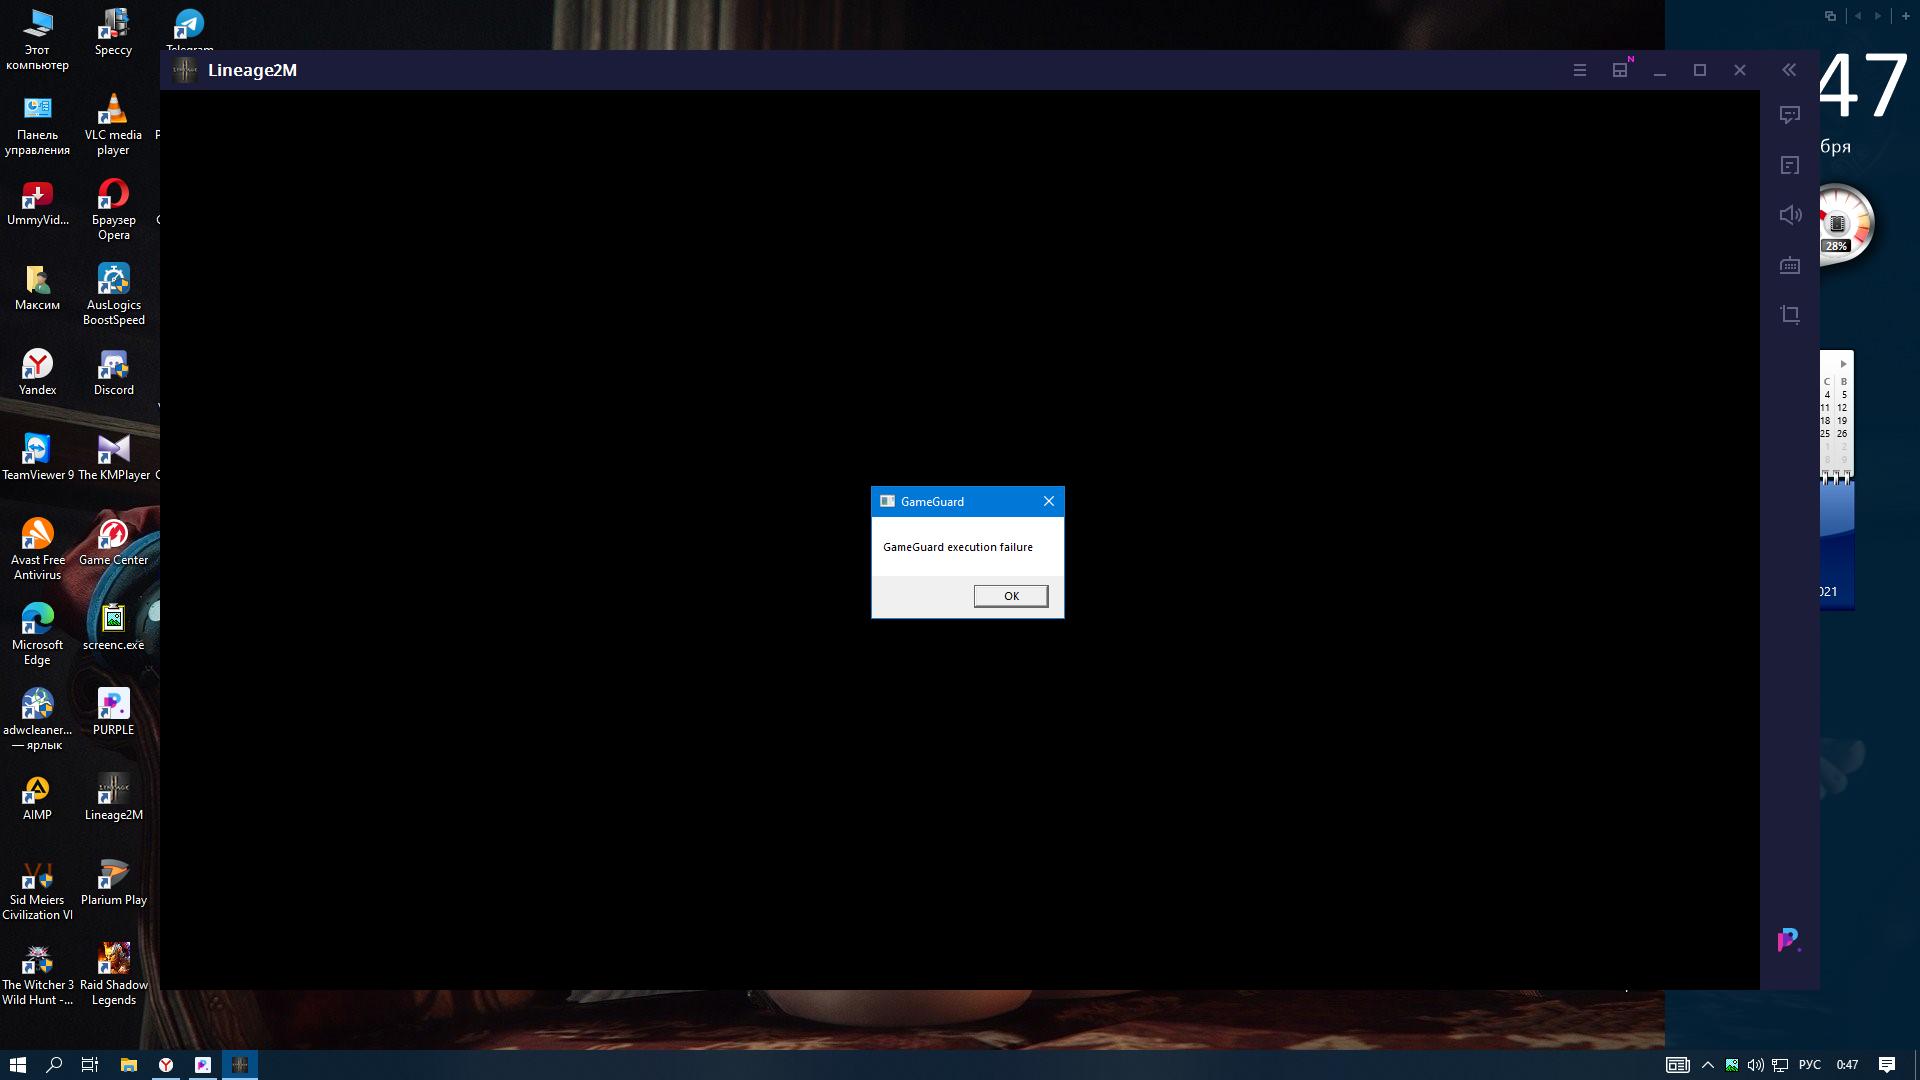Open Yandex browser desktop icon
1920x1080 pixels.
[x=37, y=371]
